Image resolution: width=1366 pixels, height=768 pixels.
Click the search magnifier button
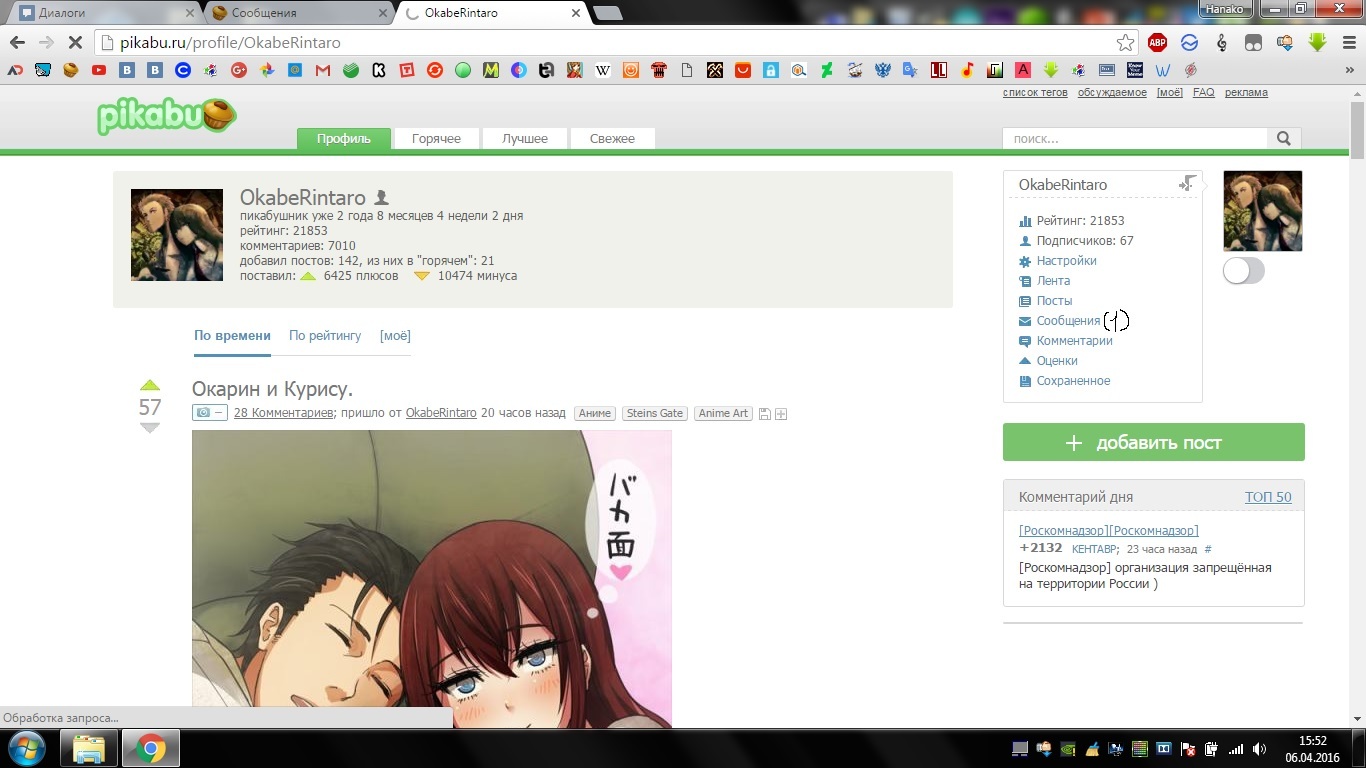pyautogui.click(x=1284, y=139)
